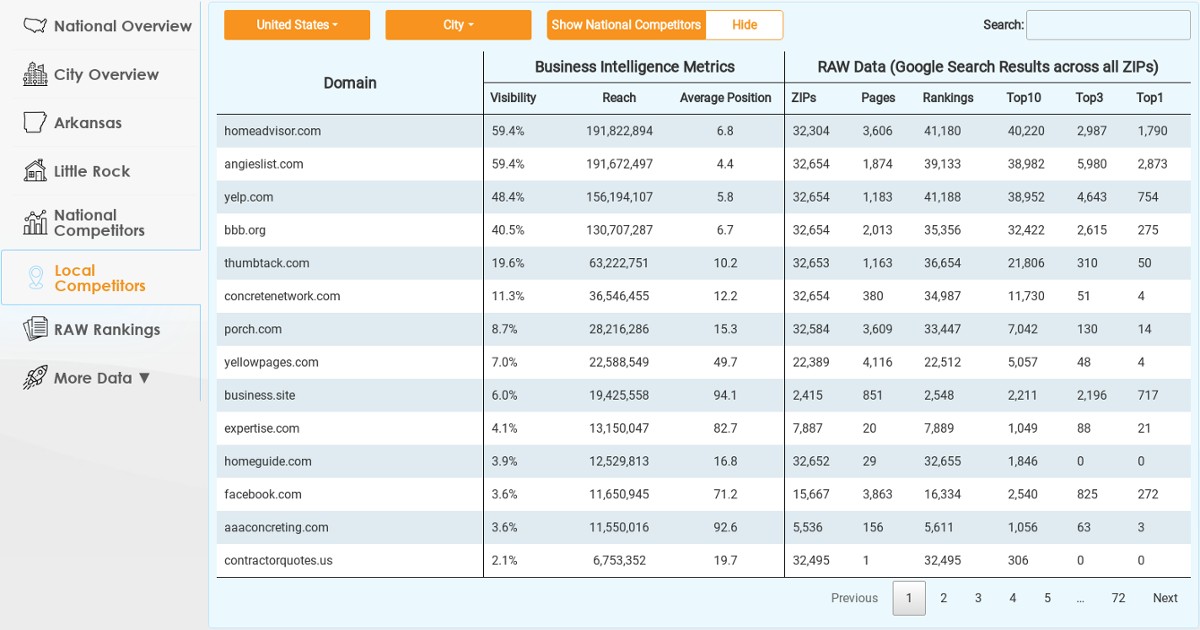The image size is (1200, 630).
Task: Toggle Show National Competitors on
Action: pos(626,25)
